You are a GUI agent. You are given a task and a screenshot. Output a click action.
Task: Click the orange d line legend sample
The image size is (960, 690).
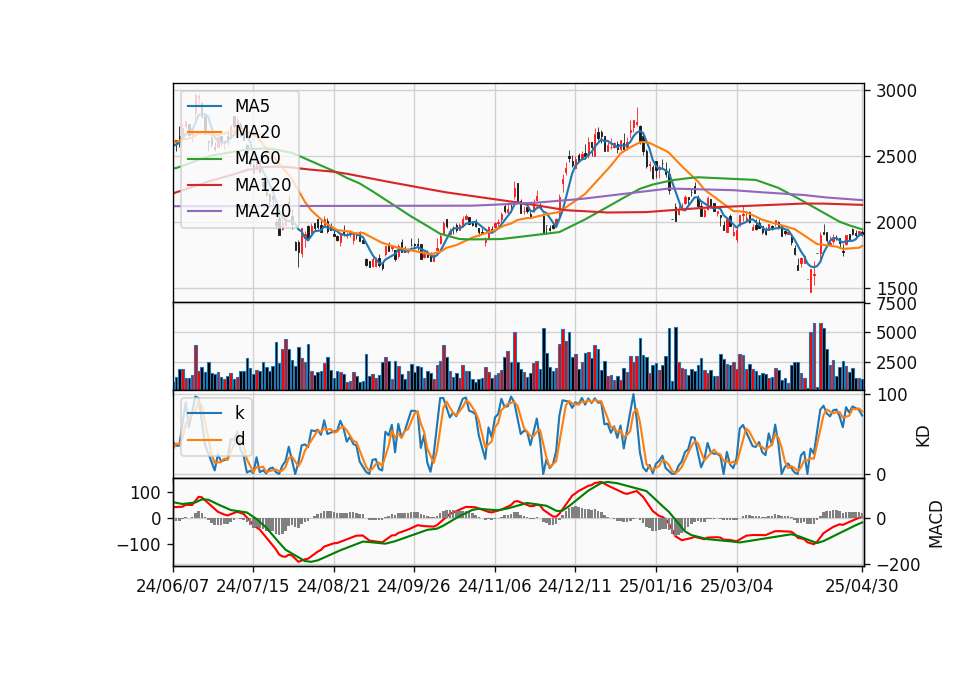tap(204, 440)
